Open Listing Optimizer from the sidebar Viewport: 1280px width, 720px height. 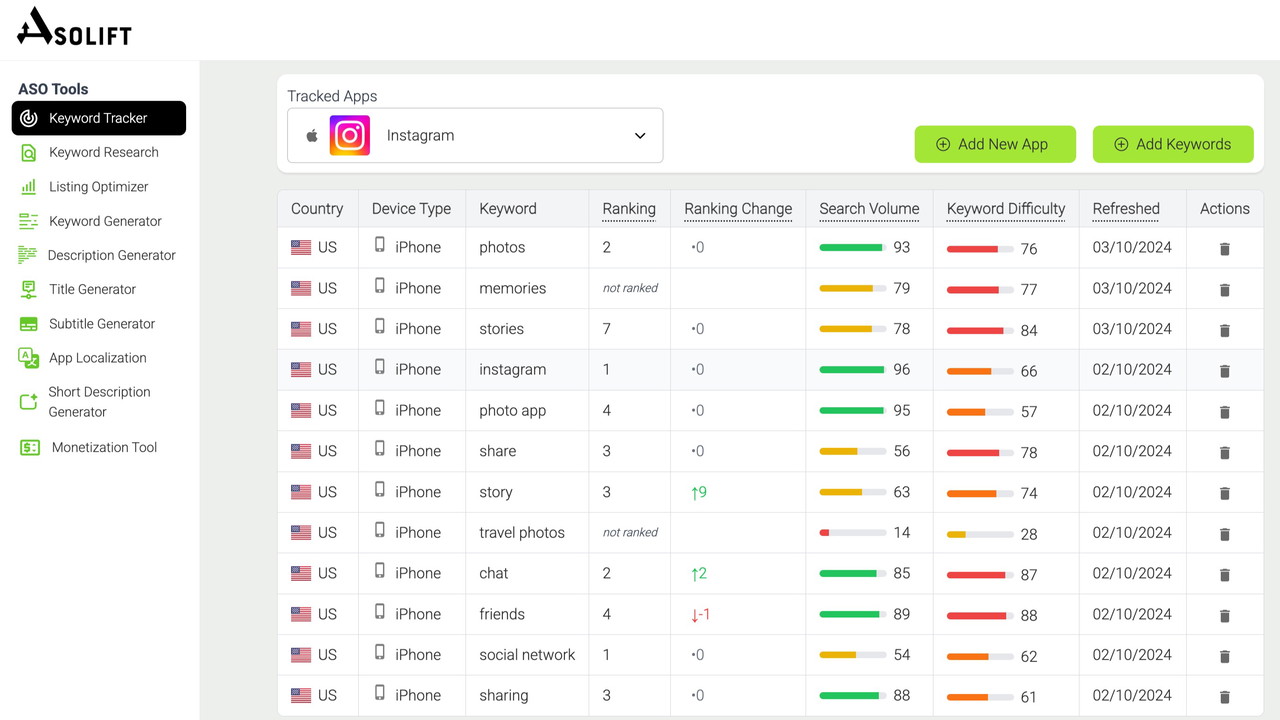click(99, 187)
